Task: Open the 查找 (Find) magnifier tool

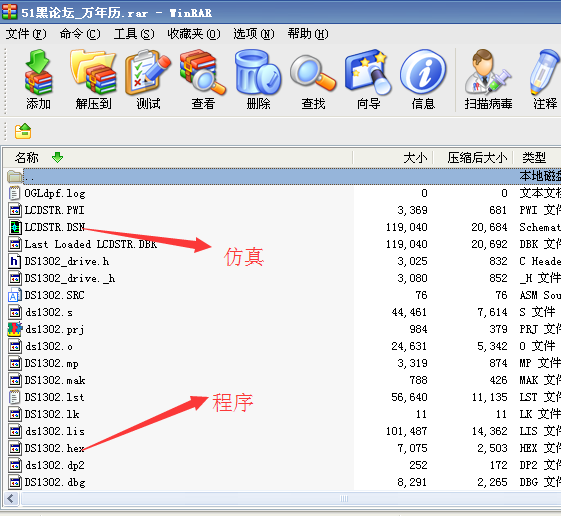Action: pos(313,80)
